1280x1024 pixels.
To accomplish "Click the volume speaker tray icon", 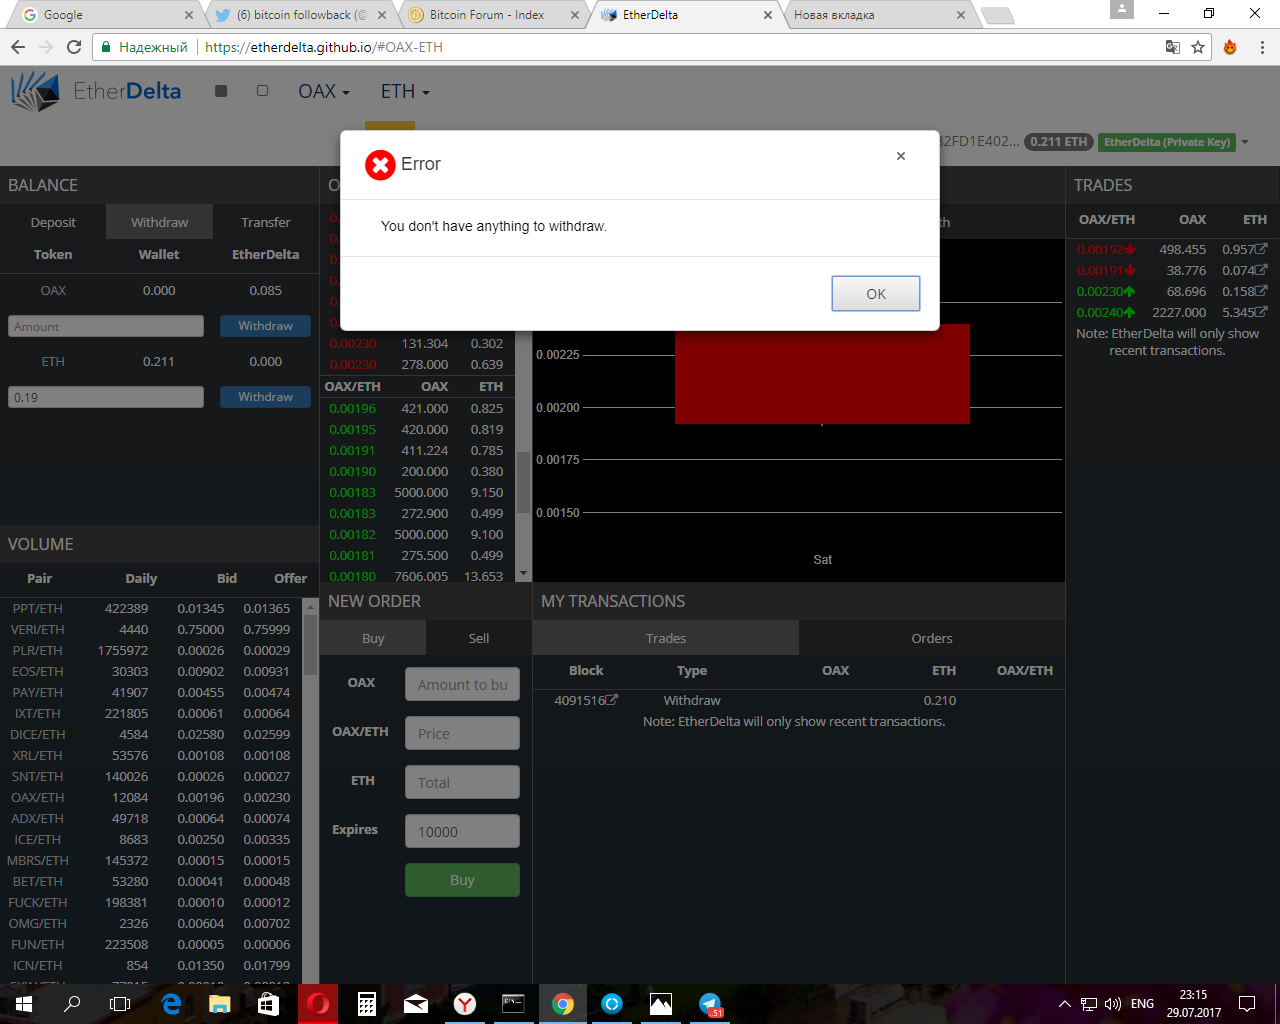I will tap(1112, 1004).
